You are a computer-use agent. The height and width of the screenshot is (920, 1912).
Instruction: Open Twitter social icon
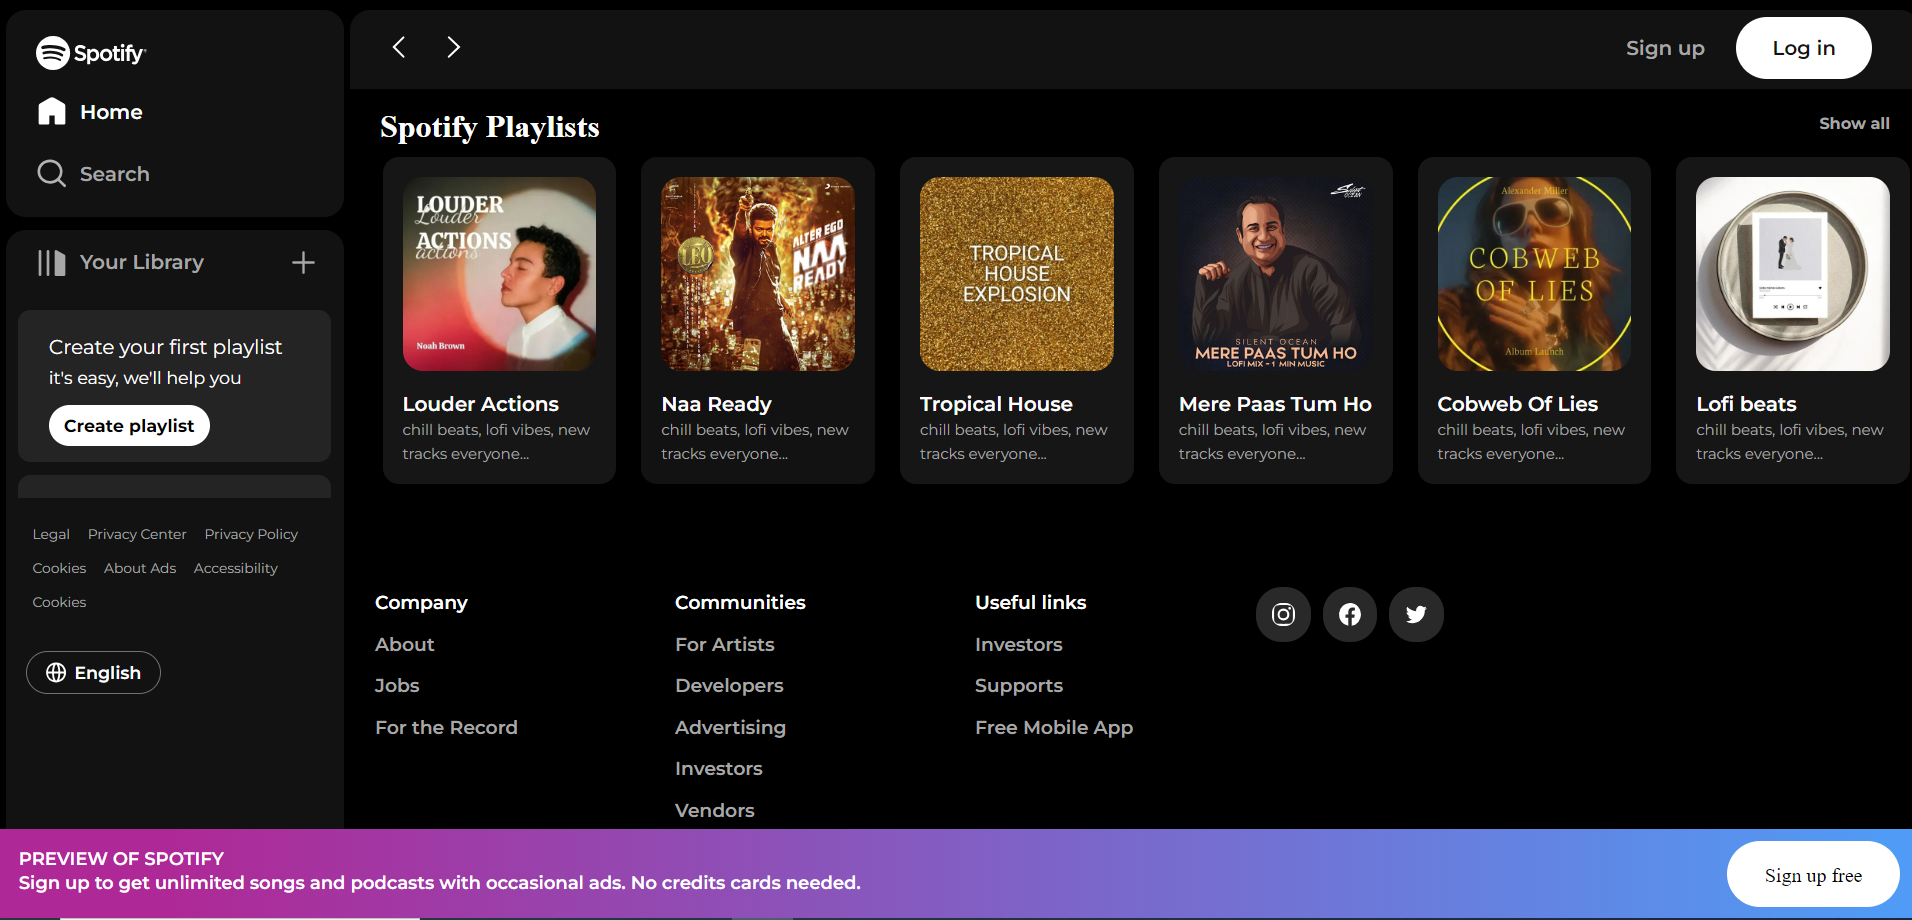pyautogui.click(x=1416, y=614)
